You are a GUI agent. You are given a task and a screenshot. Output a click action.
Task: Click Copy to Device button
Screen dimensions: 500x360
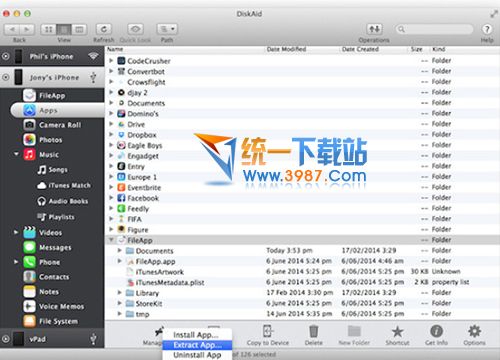[x=267, y=335]
